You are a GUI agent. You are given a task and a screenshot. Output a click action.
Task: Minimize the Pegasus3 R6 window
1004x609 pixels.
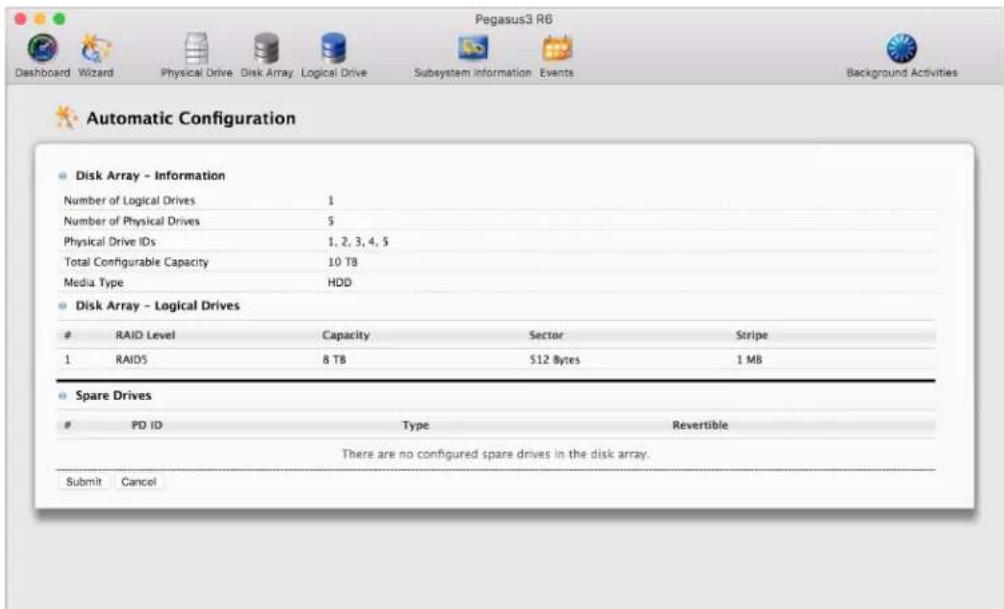(x=40, y=19)
